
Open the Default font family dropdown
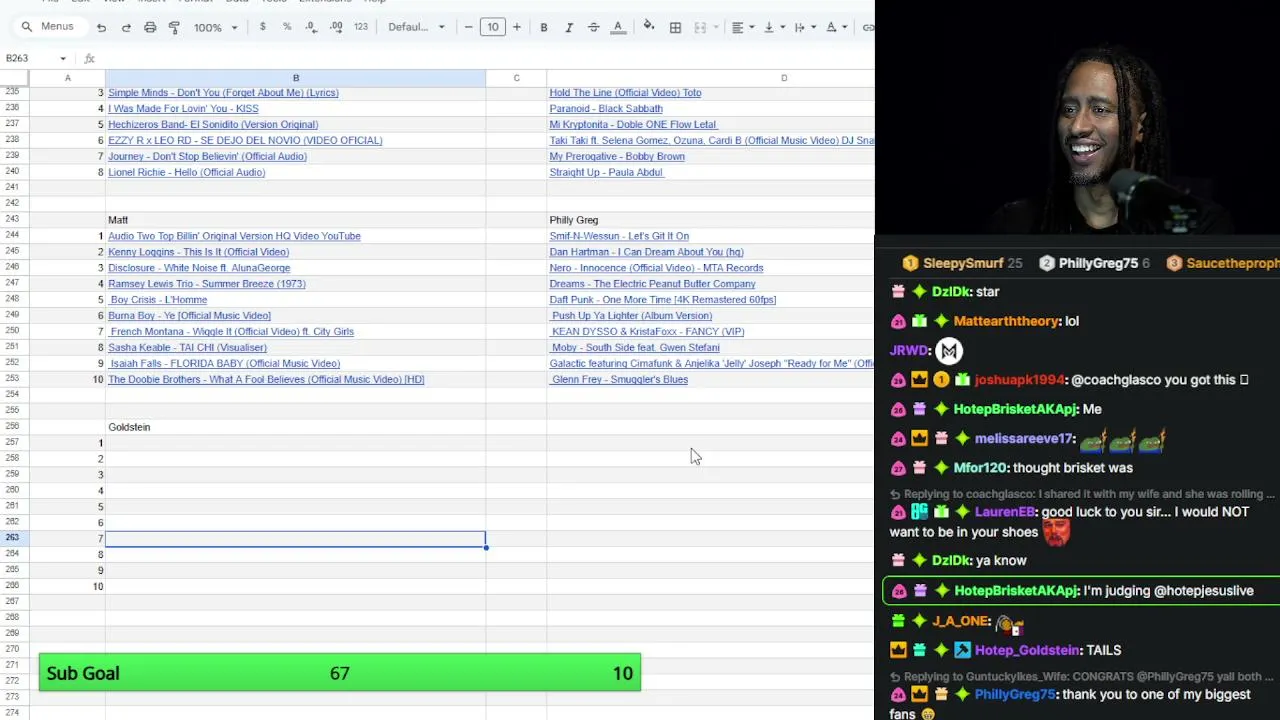(x=416, y=27)
